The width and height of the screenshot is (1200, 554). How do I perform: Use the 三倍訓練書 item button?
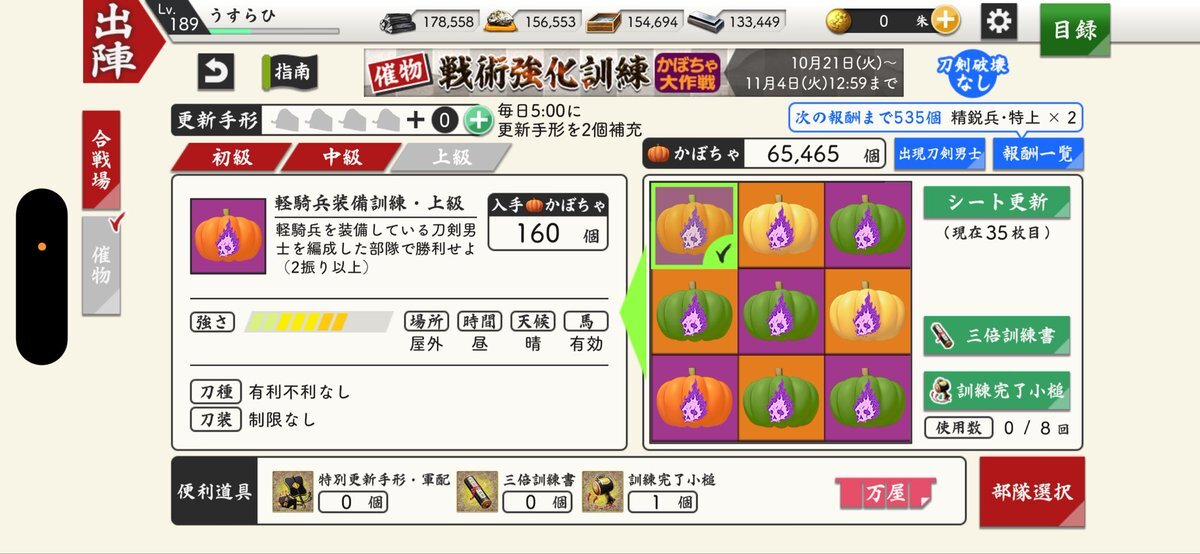coord(996,336)
